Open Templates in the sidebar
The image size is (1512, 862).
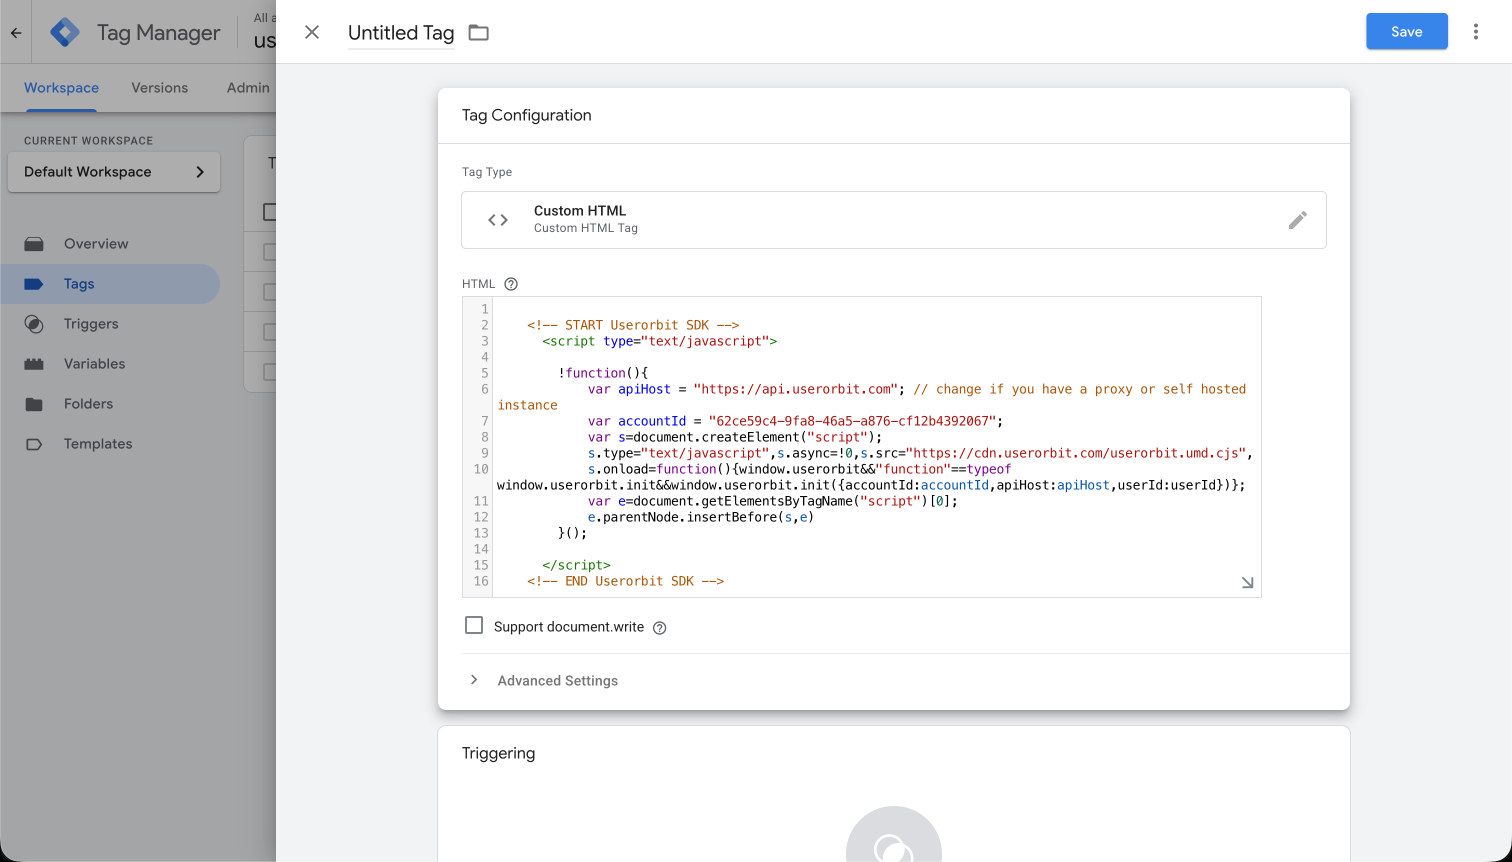coord(110,444)
